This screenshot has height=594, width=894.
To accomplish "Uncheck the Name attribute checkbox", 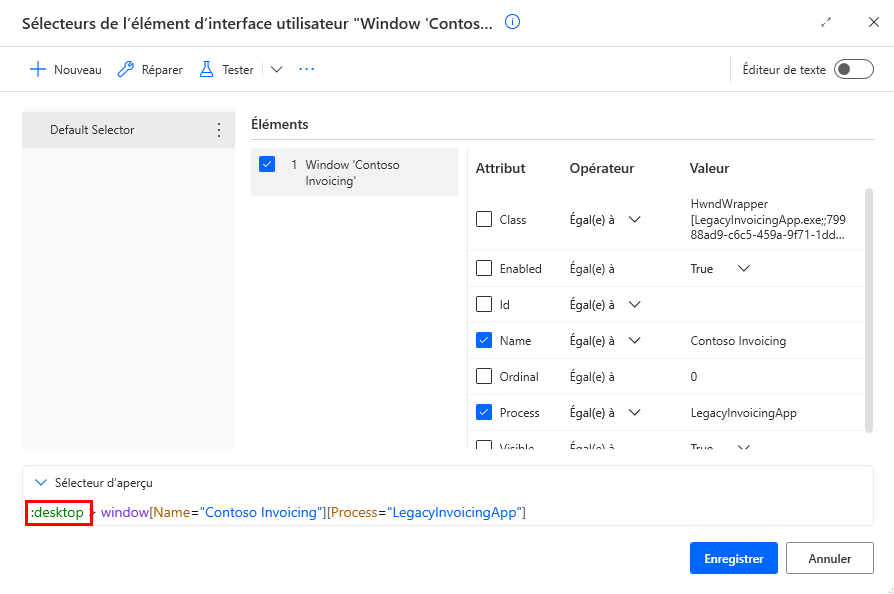I will 484,340.
